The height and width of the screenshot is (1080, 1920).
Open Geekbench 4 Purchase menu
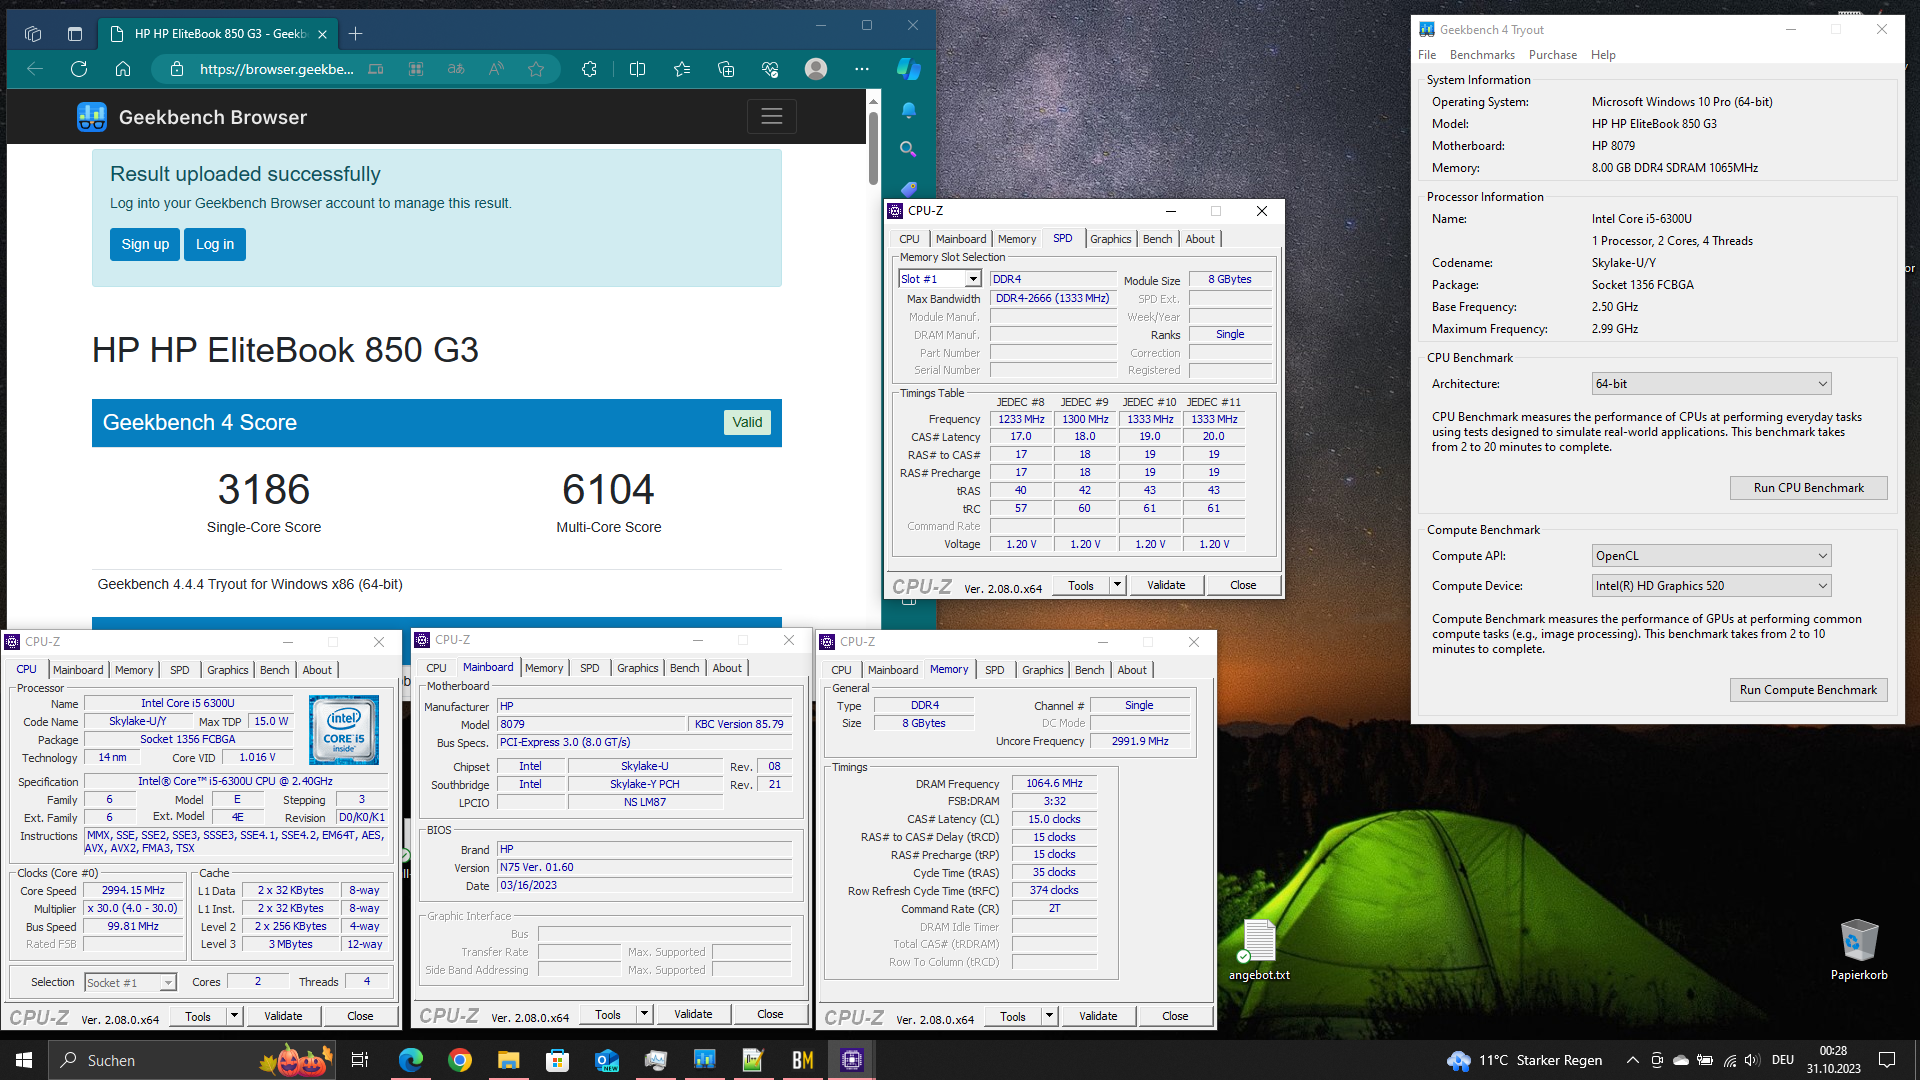pyautogui.click(x=1552, y=55)
